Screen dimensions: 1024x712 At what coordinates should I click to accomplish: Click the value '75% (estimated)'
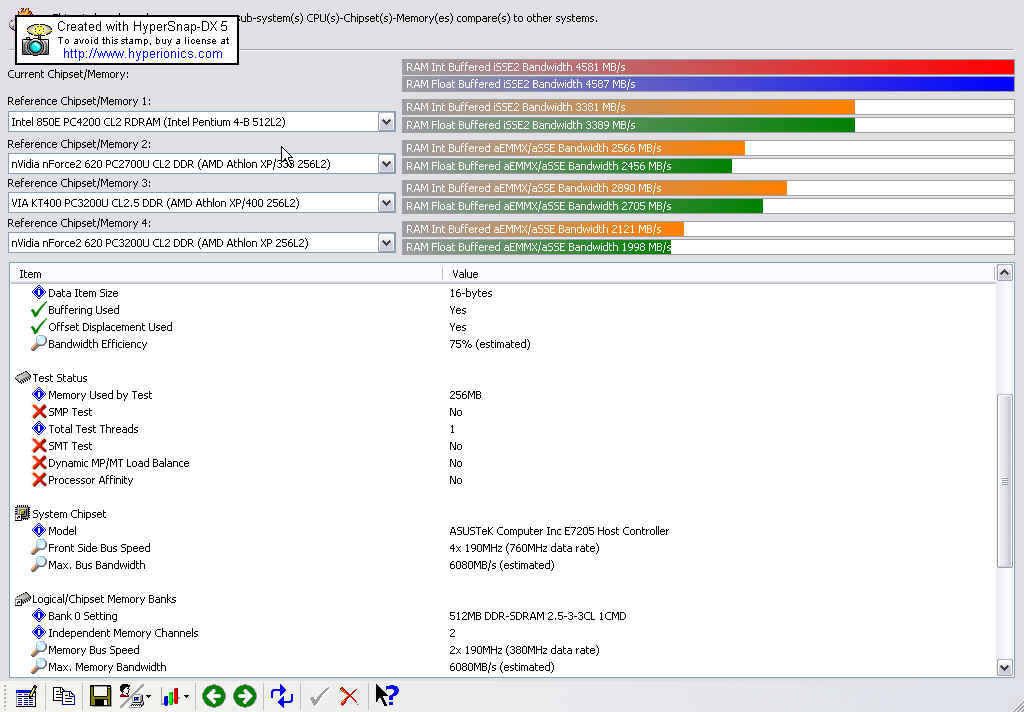pyautogui.click(x=490, y=344)
